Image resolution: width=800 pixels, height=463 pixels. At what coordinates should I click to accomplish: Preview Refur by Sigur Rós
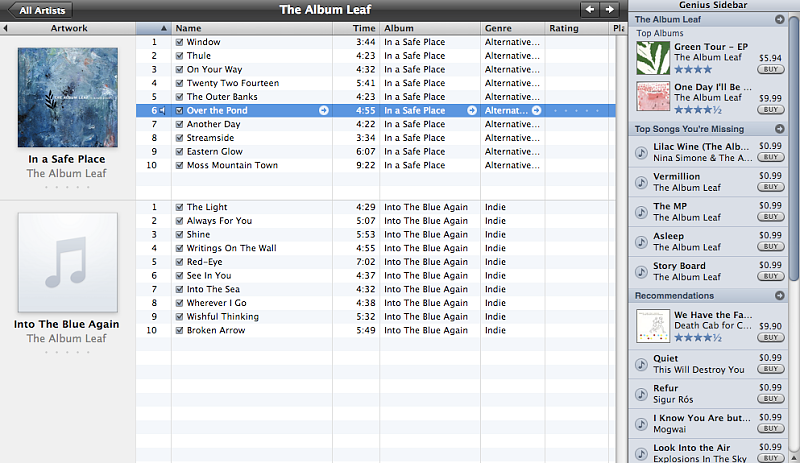click(641, 394)
